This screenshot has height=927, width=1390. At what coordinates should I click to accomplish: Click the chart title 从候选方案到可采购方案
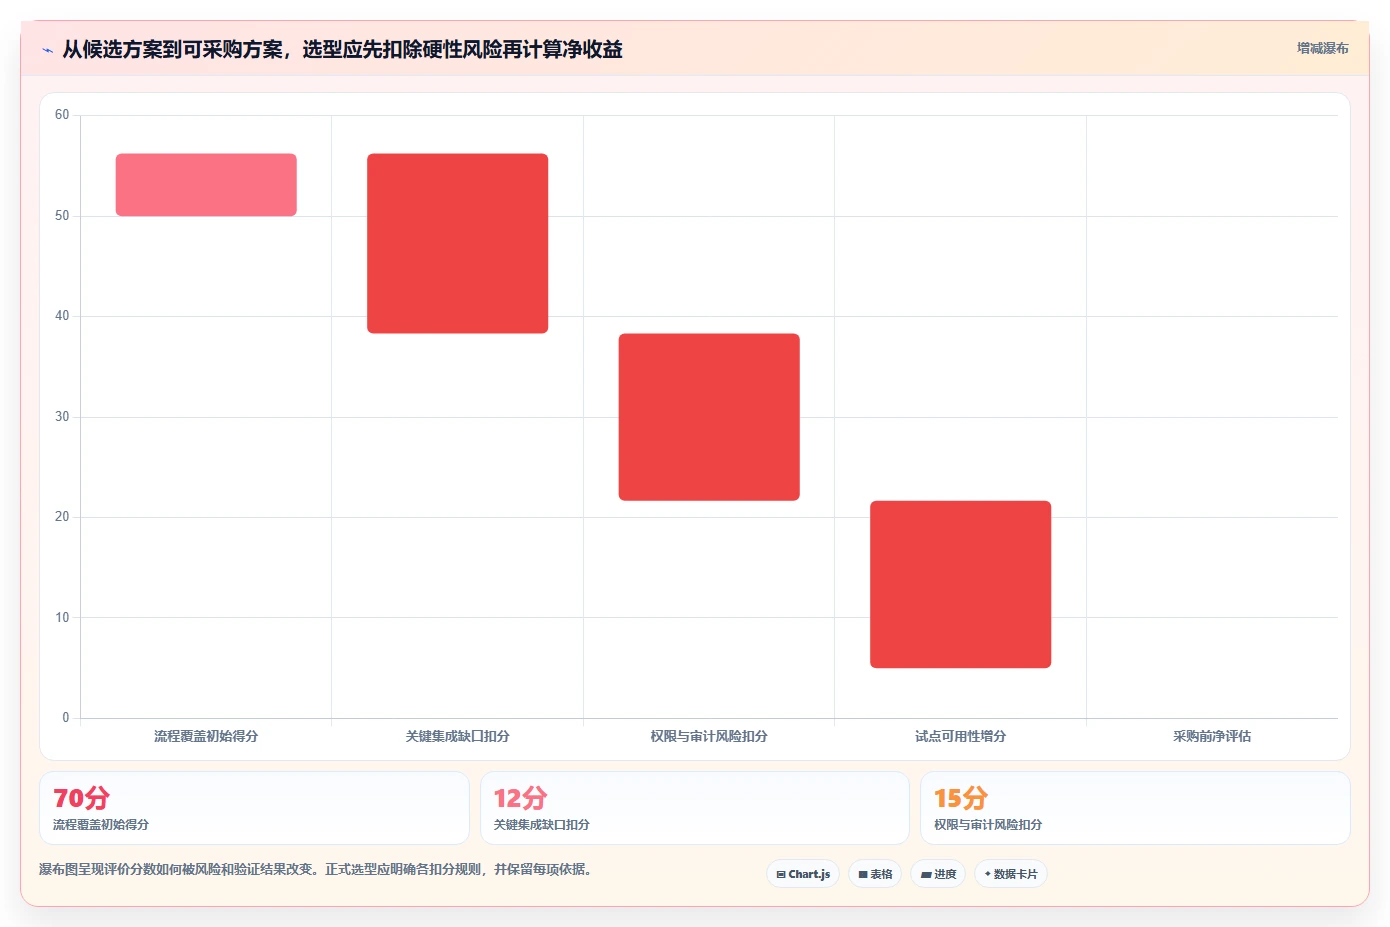(x=342, y=49)
